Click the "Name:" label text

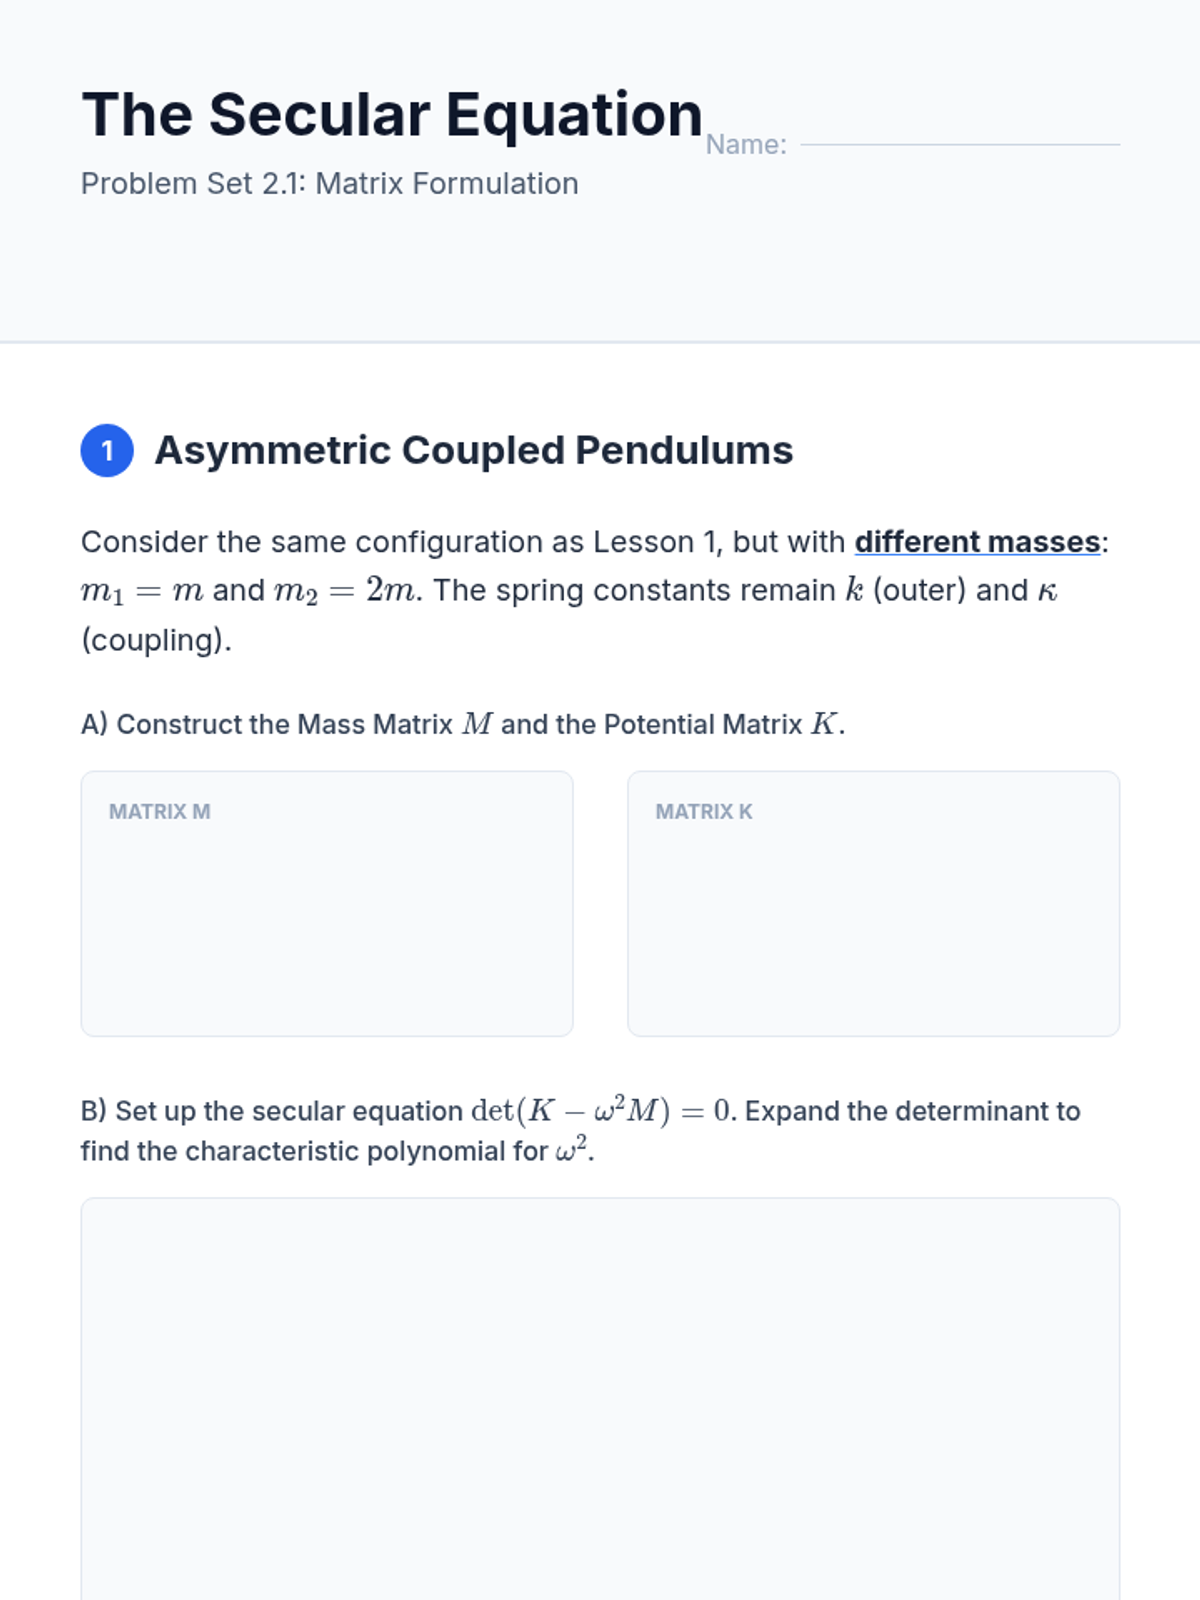[x=746, y=145]
